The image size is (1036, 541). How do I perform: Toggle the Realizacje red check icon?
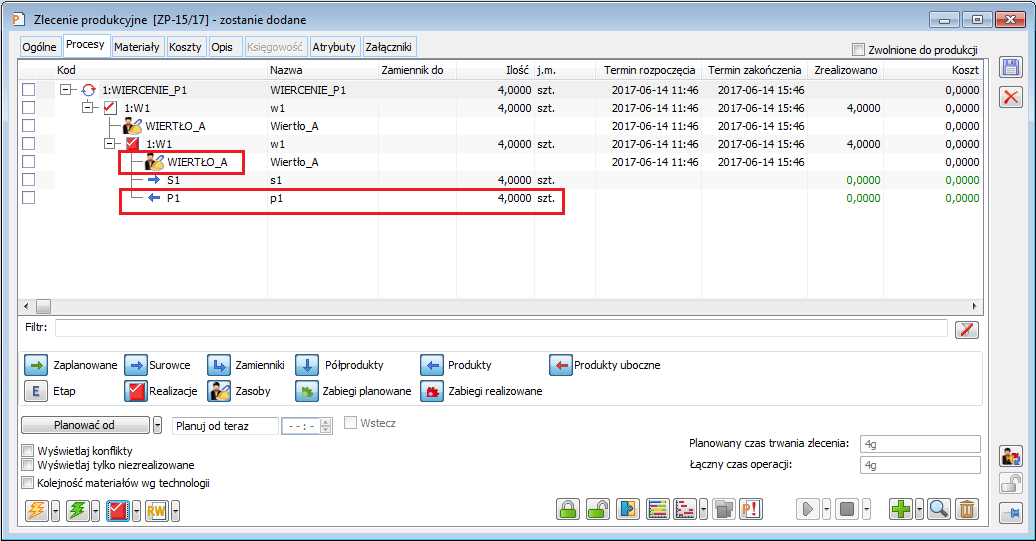[x=136, y=391]
